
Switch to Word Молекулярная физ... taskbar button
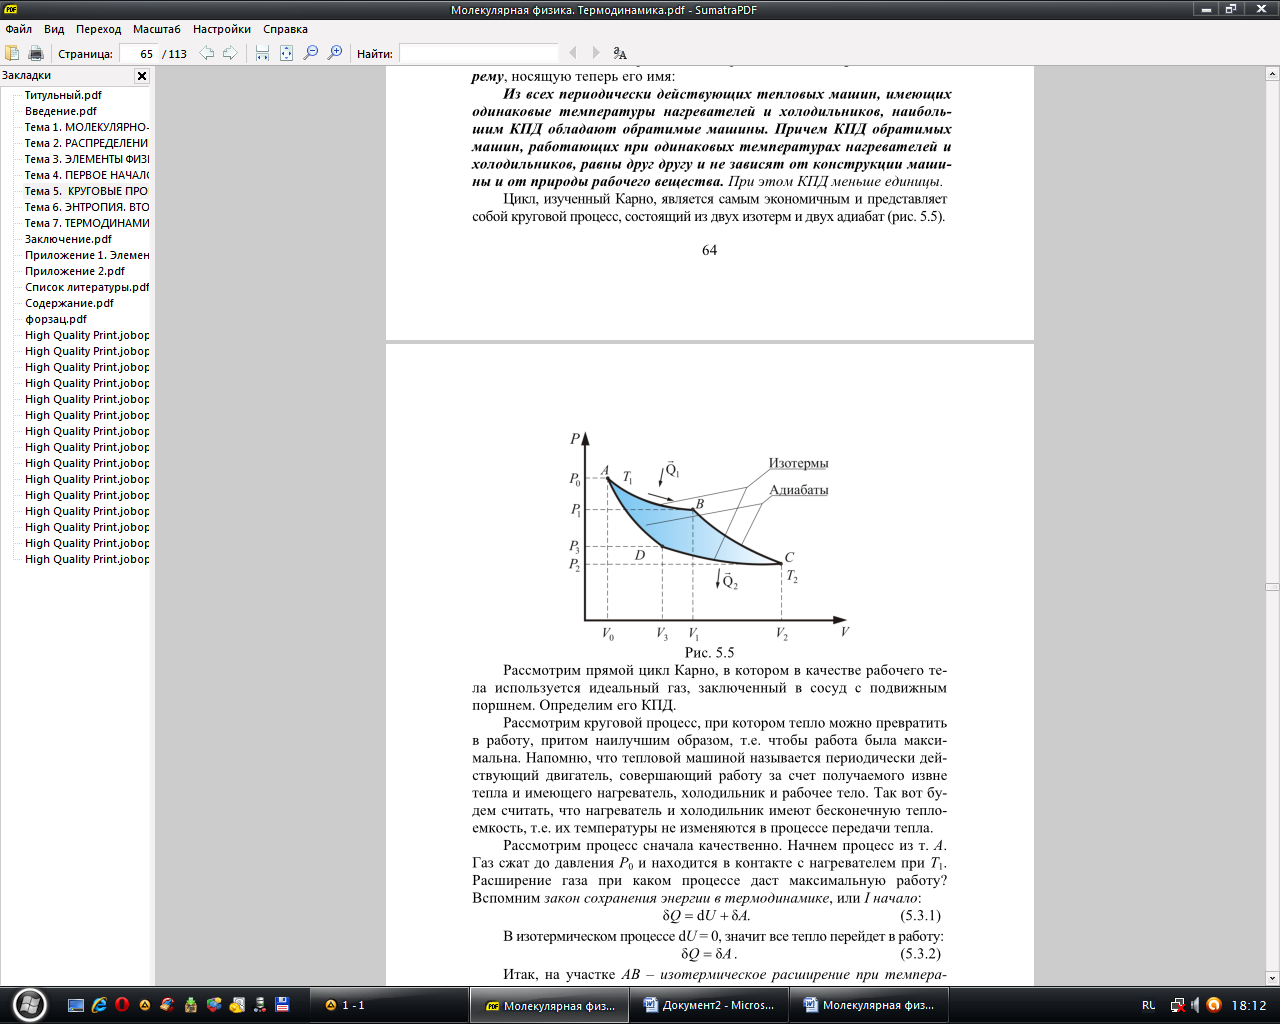coord(869,1005)
